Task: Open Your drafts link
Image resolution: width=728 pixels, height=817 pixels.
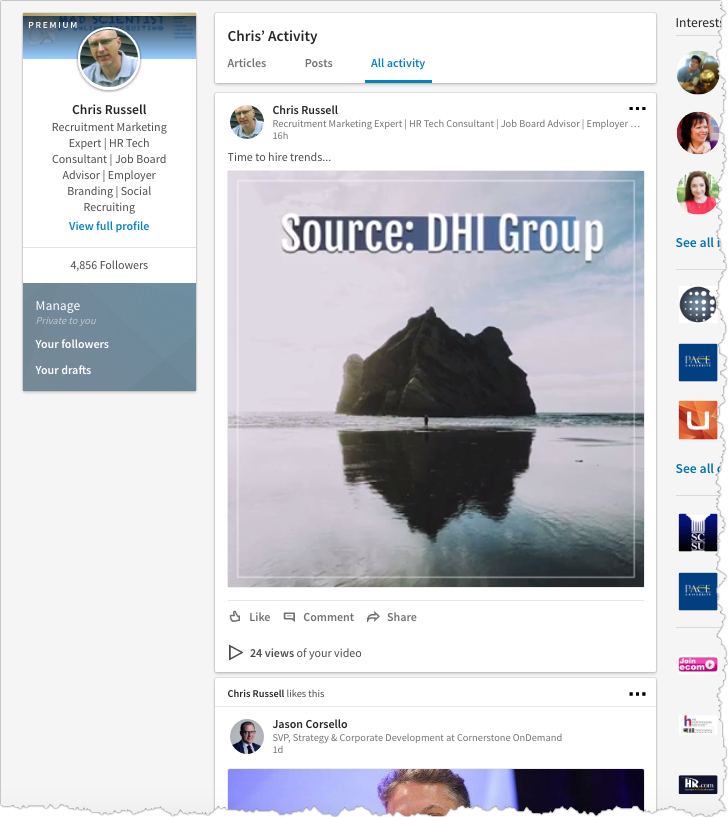Action: (63, 370)
